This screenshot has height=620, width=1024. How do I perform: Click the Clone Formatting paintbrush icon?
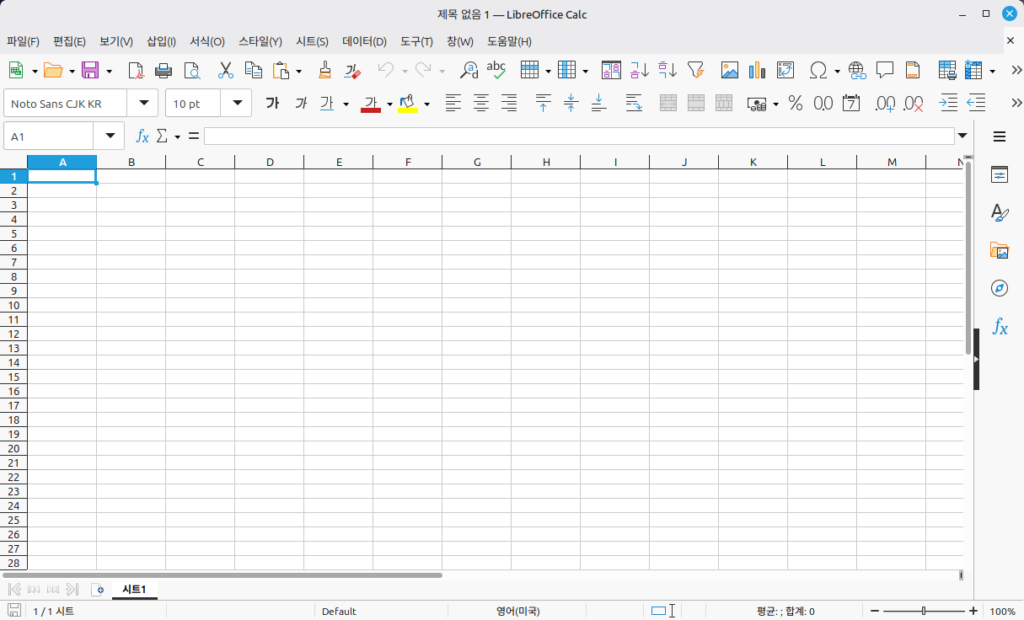click(324, 71)
